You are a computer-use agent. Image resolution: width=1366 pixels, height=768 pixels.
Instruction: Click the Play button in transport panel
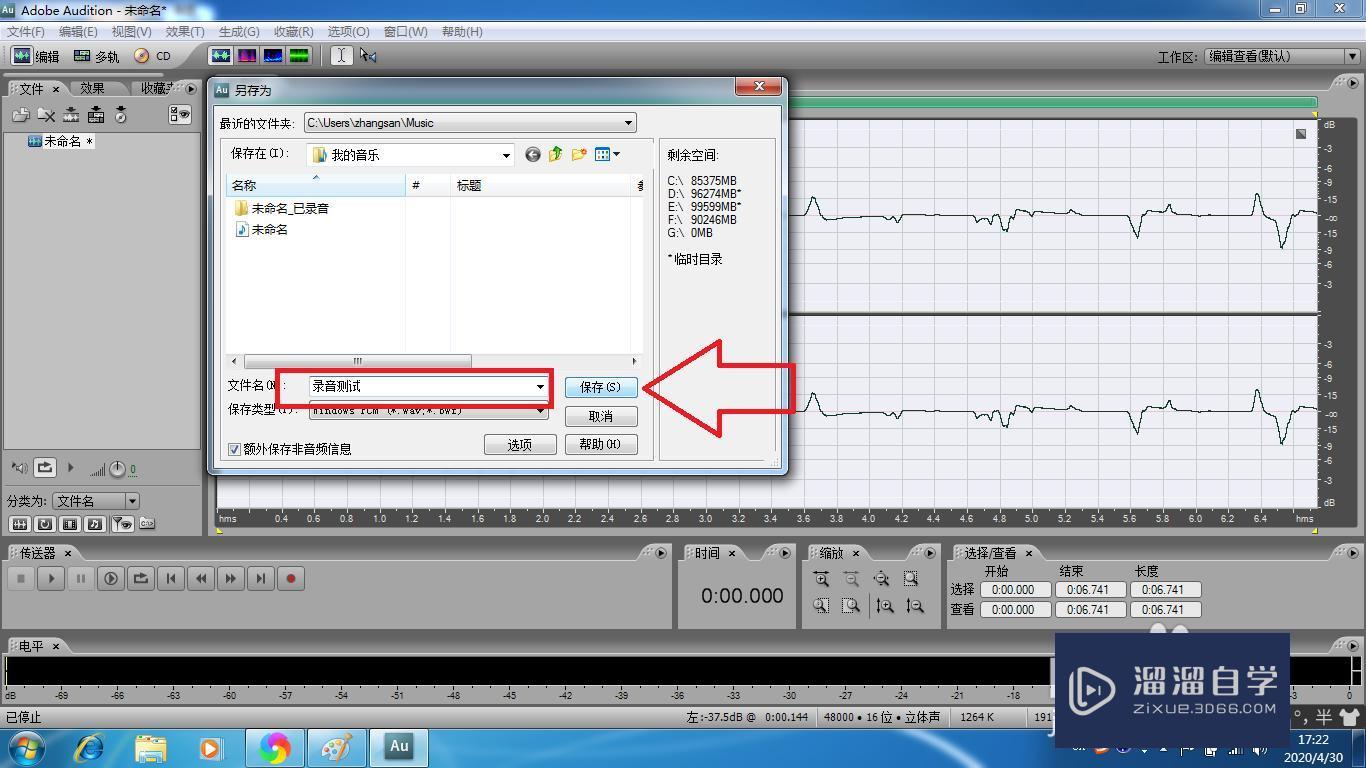(51, 578)
